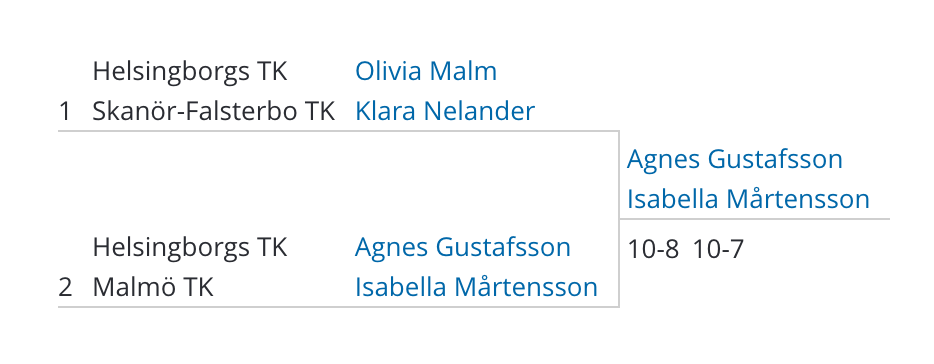Screen dimensions: 934x364
Task: Click the Malmö TK club label
Action: (153, 287)
